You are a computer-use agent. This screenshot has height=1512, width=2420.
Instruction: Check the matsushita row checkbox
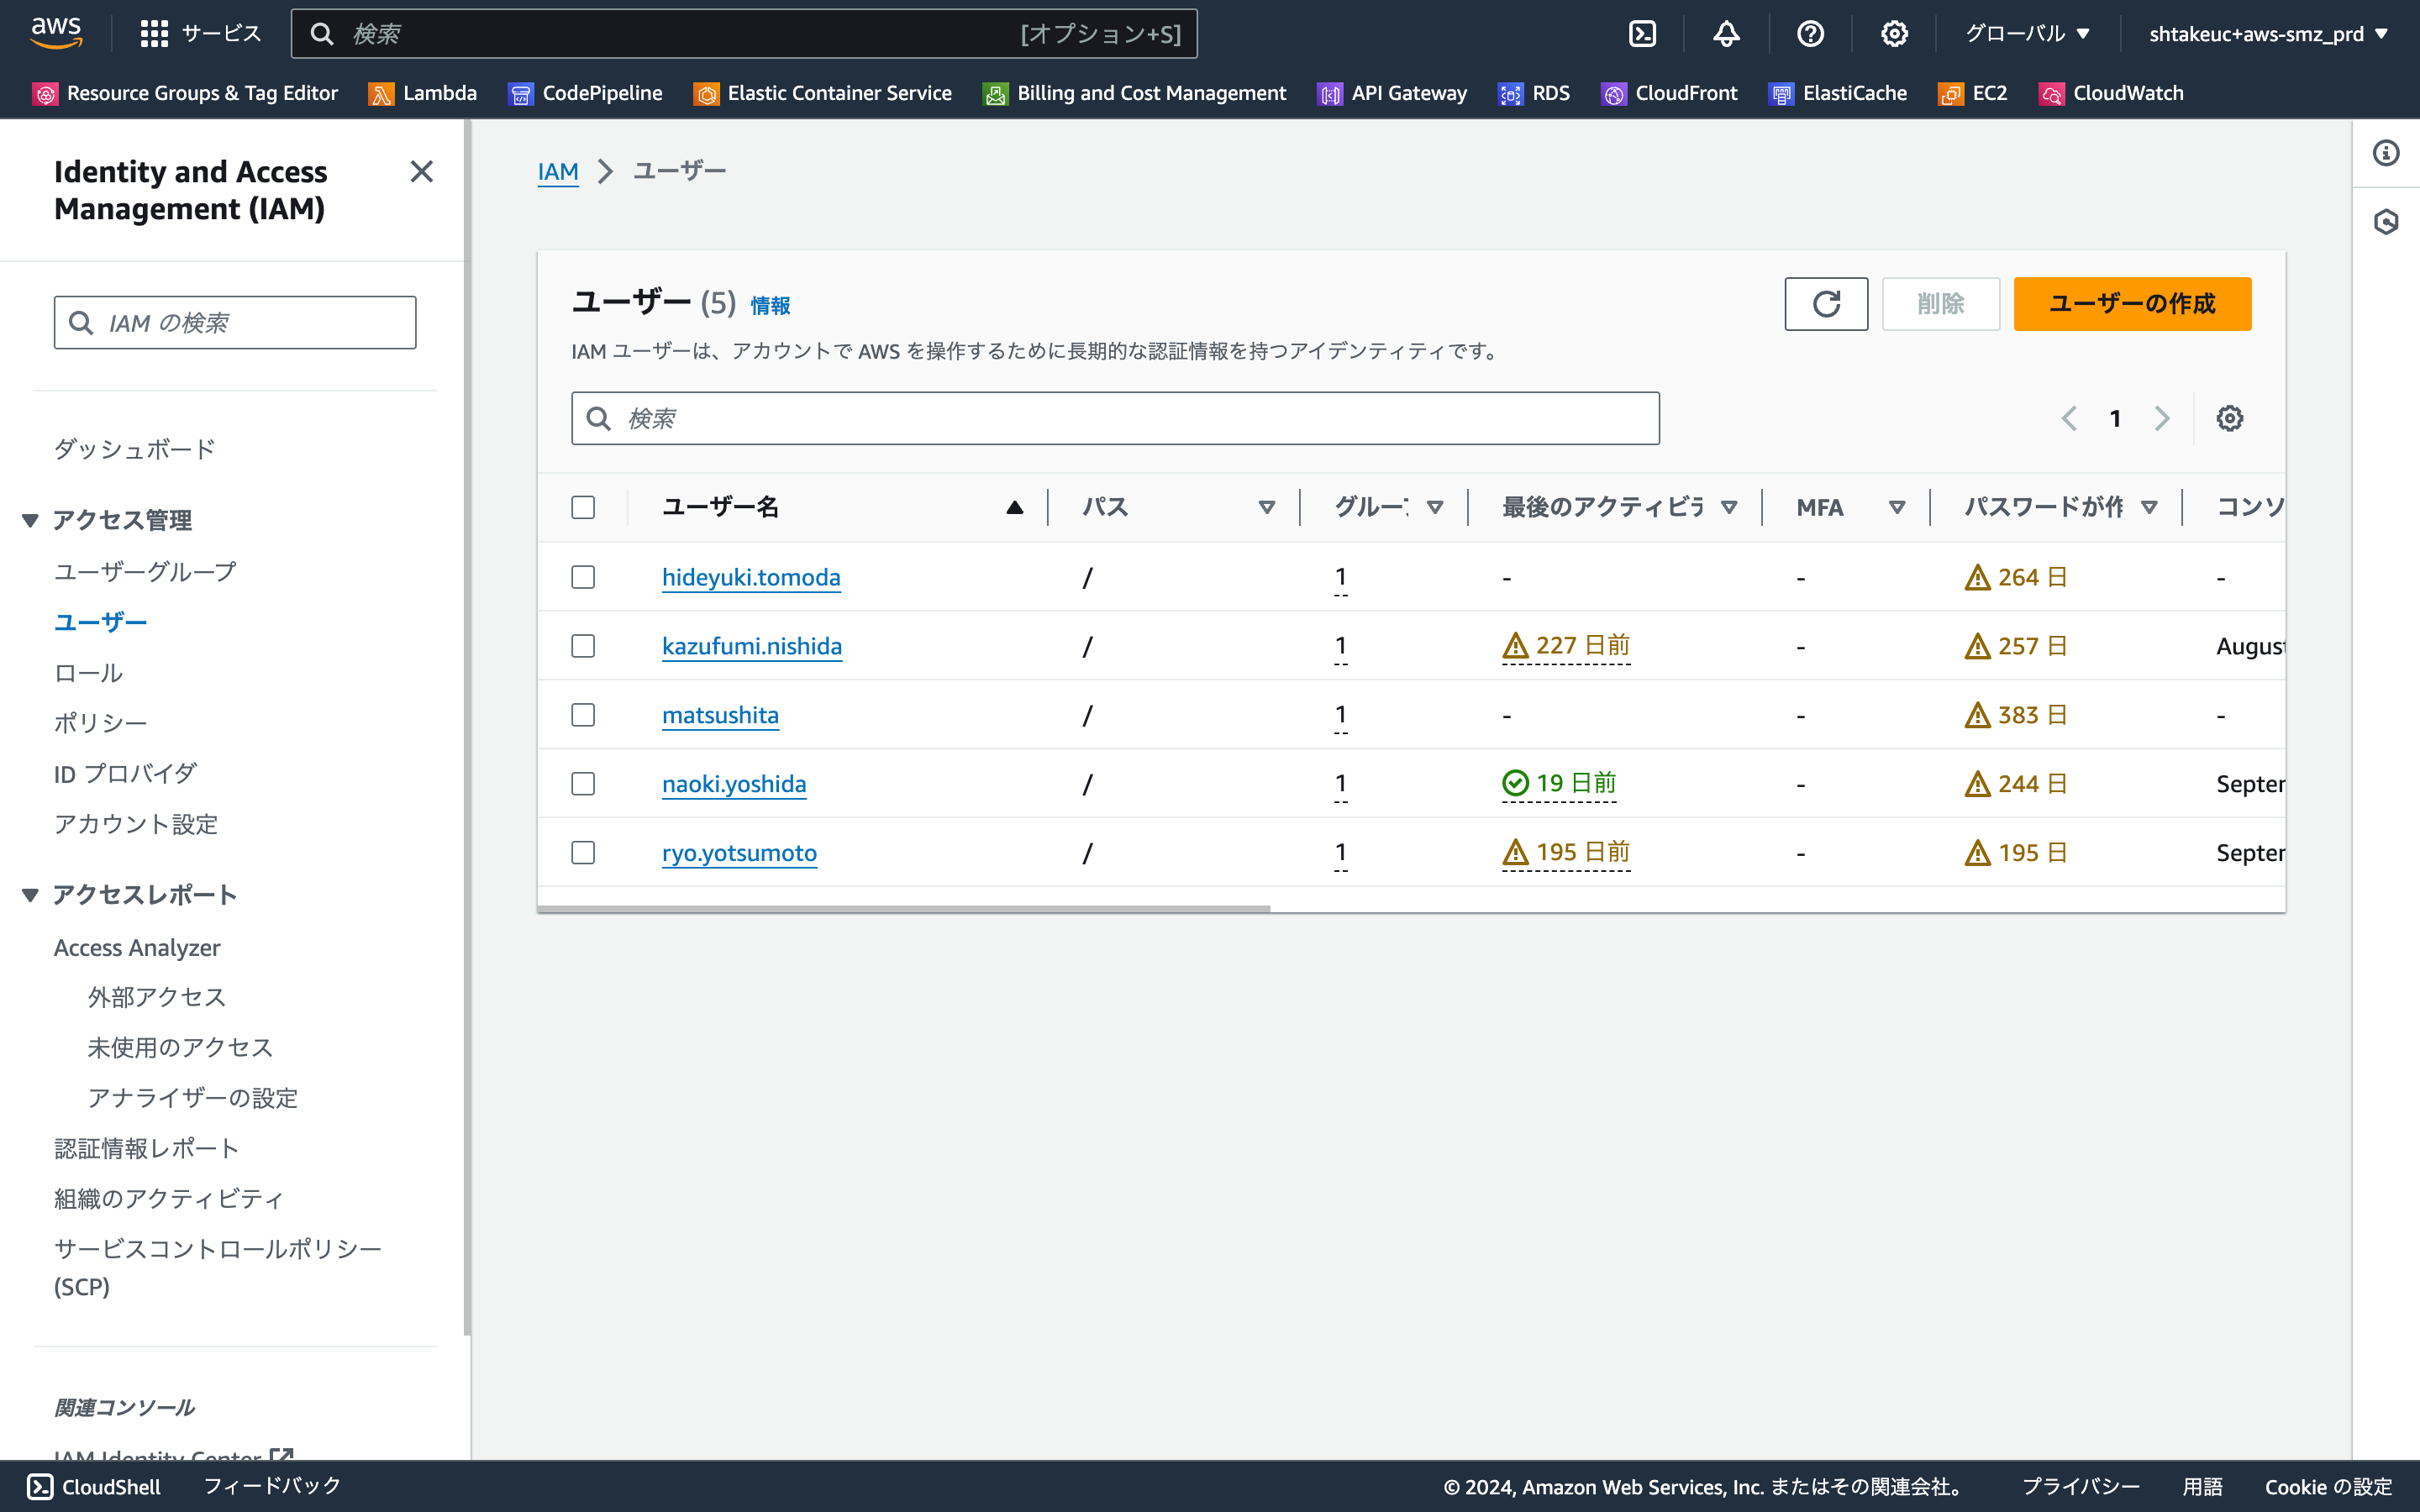click(583, 715)
